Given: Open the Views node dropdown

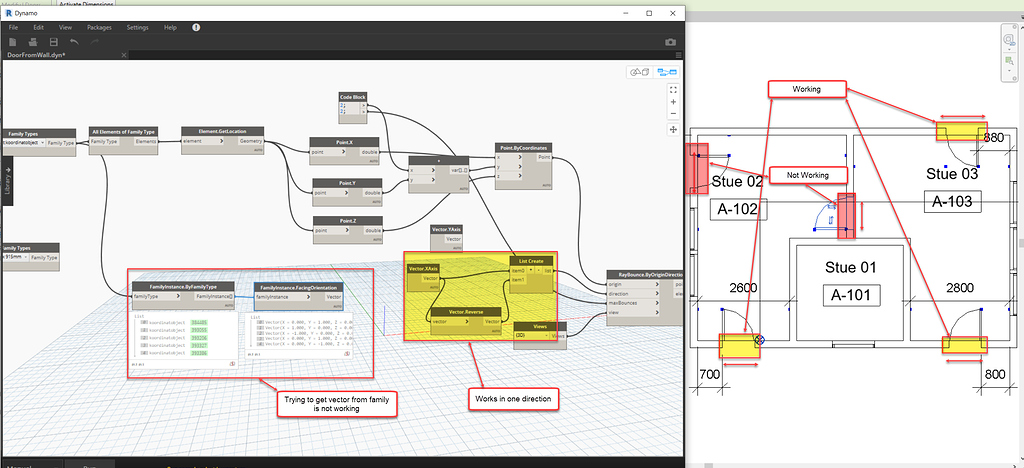Looking at the screenshot, I should coord(545,336).
